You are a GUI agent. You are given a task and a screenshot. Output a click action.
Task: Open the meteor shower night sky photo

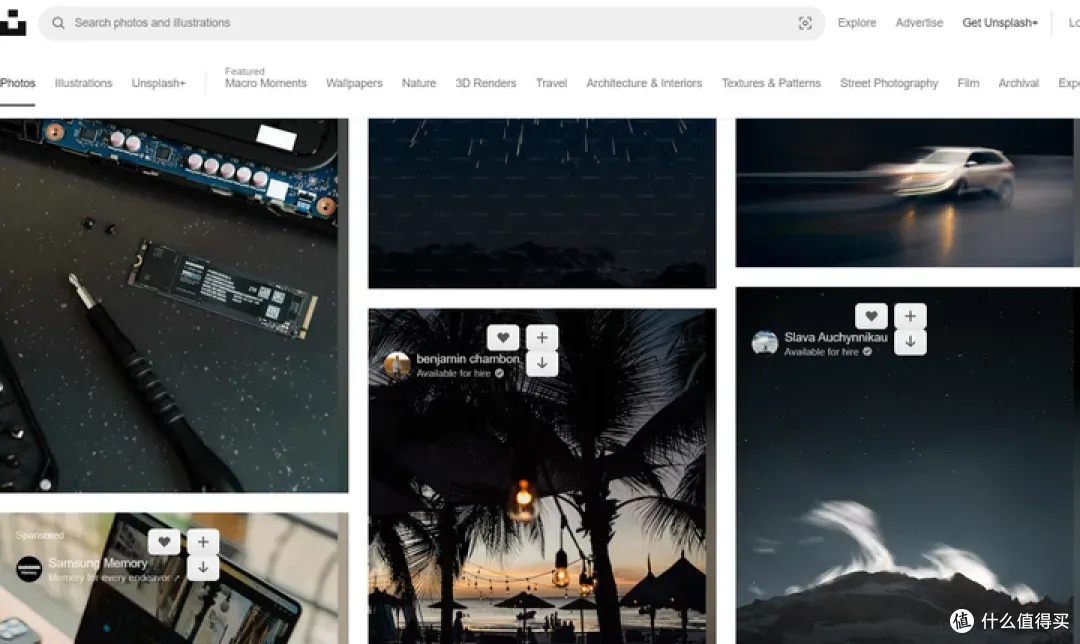tap(542, 203)
